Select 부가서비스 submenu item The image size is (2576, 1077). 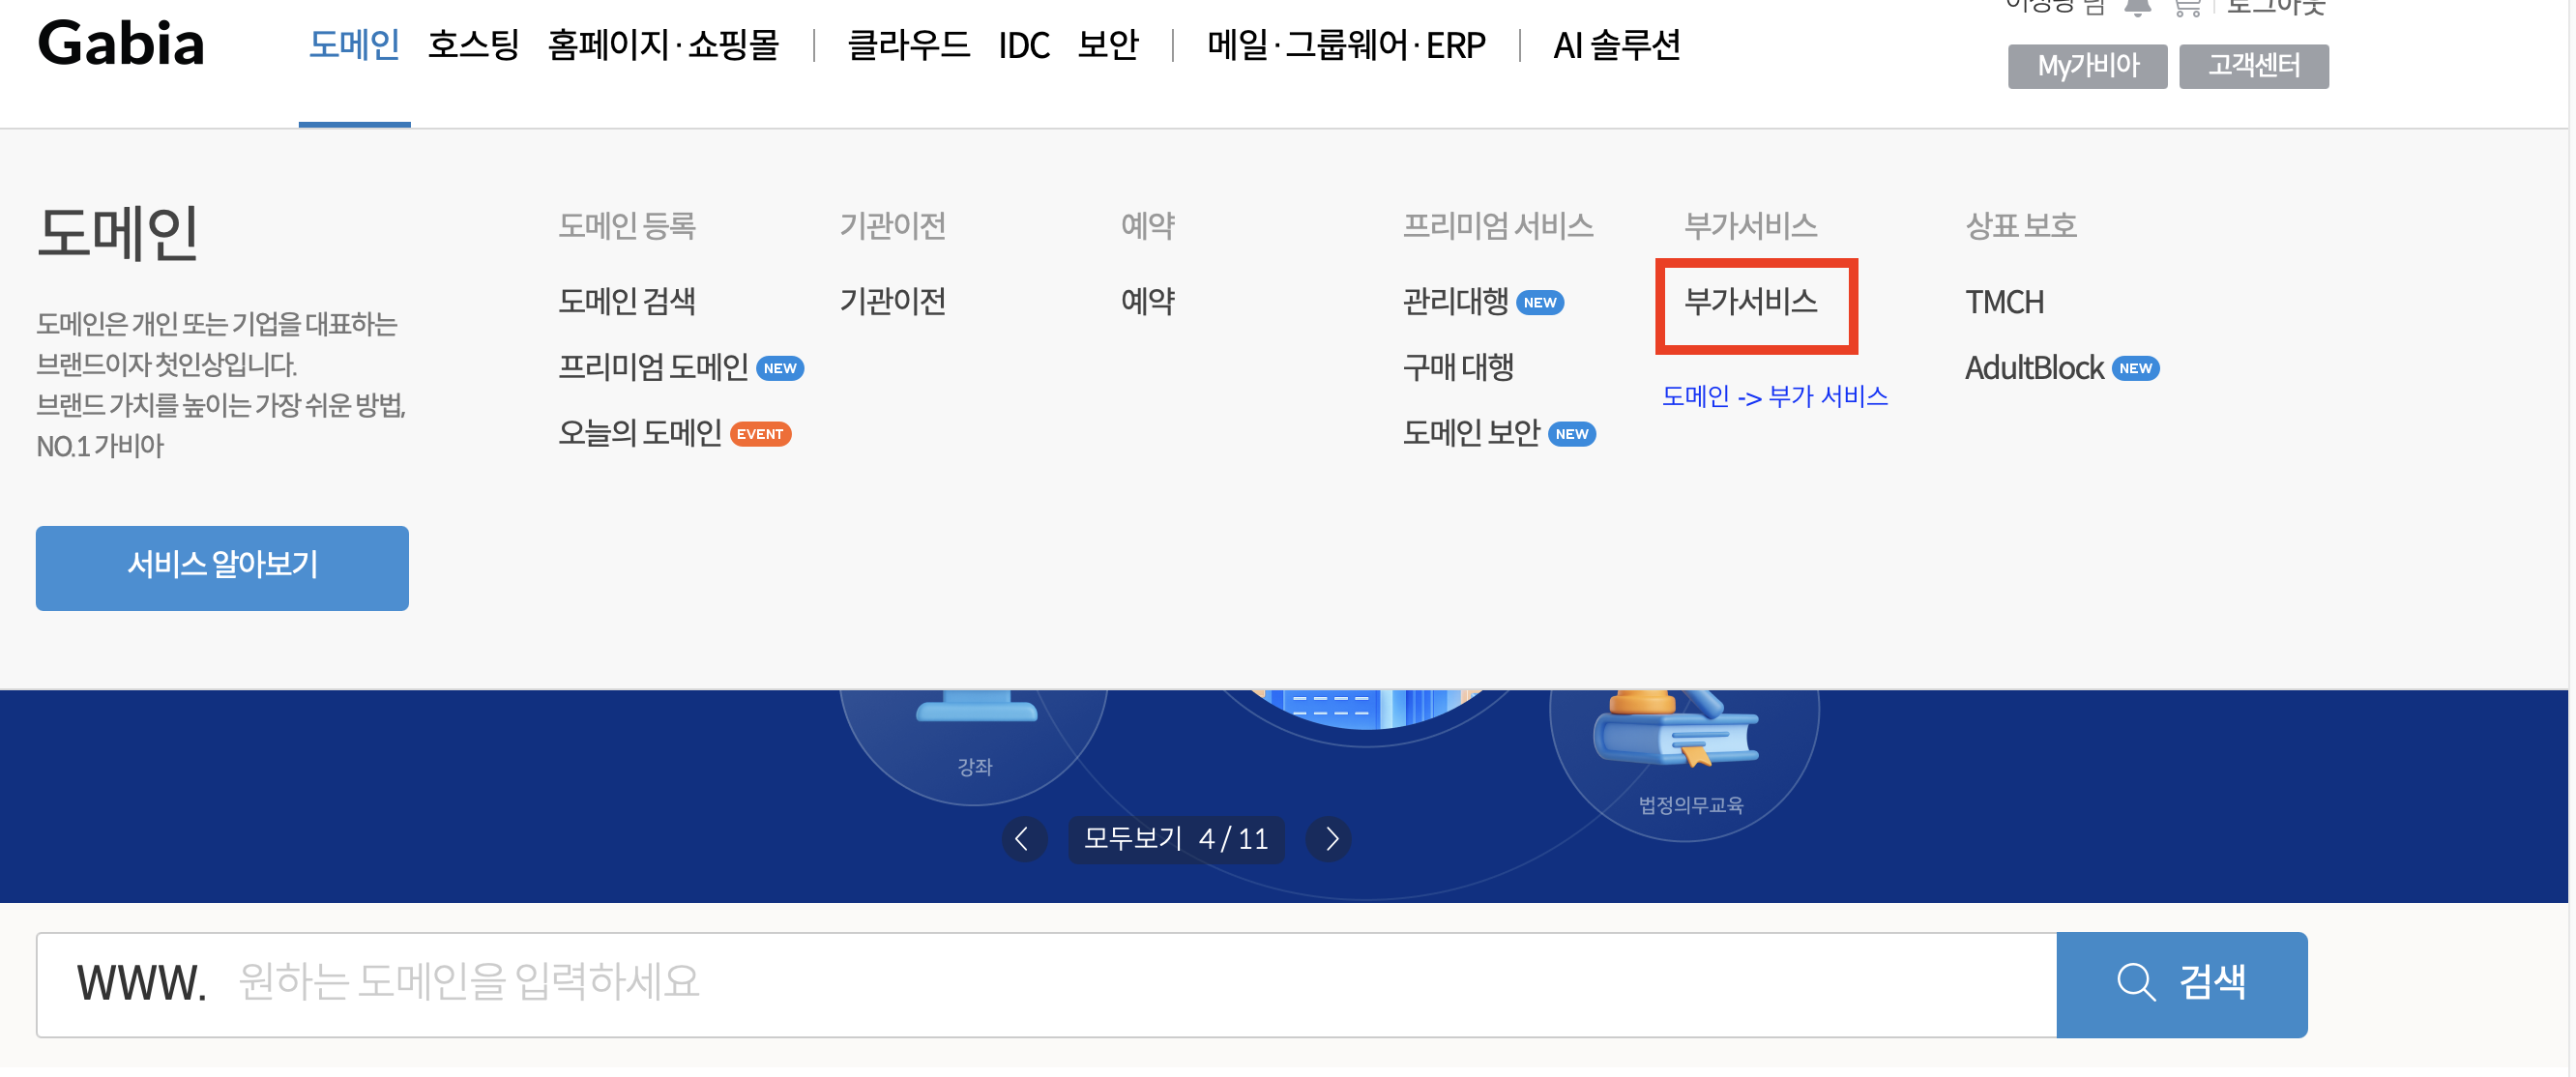coord(1750,301)
